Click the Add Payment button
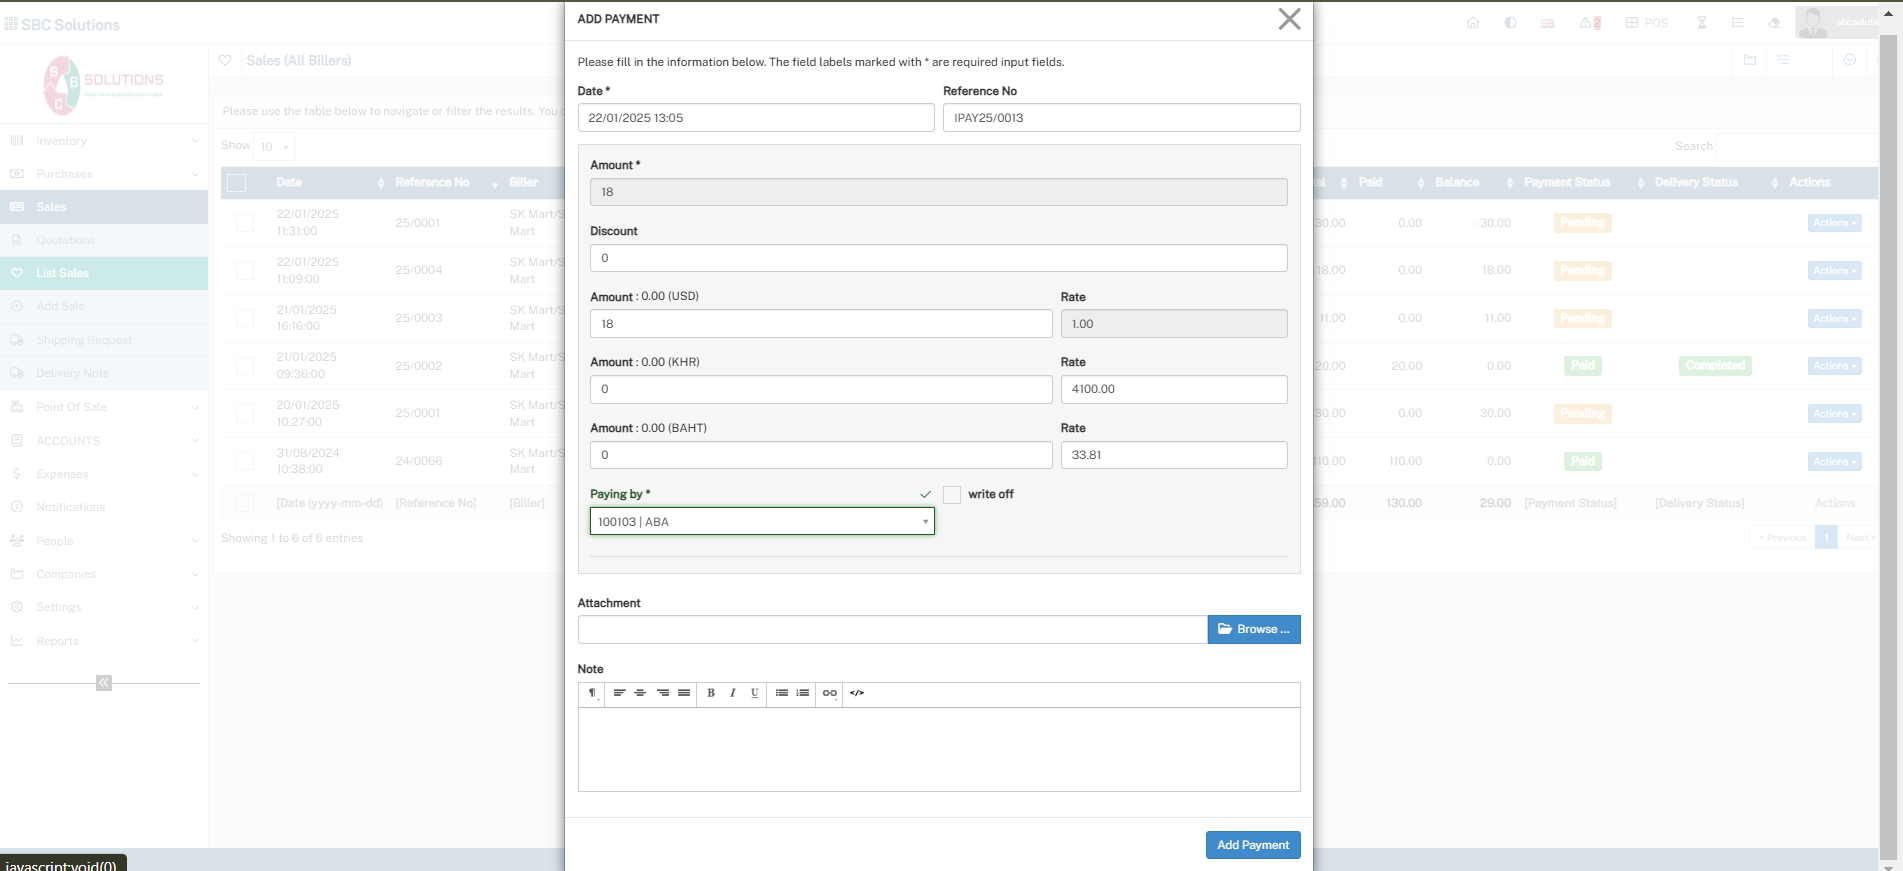Screen dimensions: 1903x871 (x=1252, y=845)
